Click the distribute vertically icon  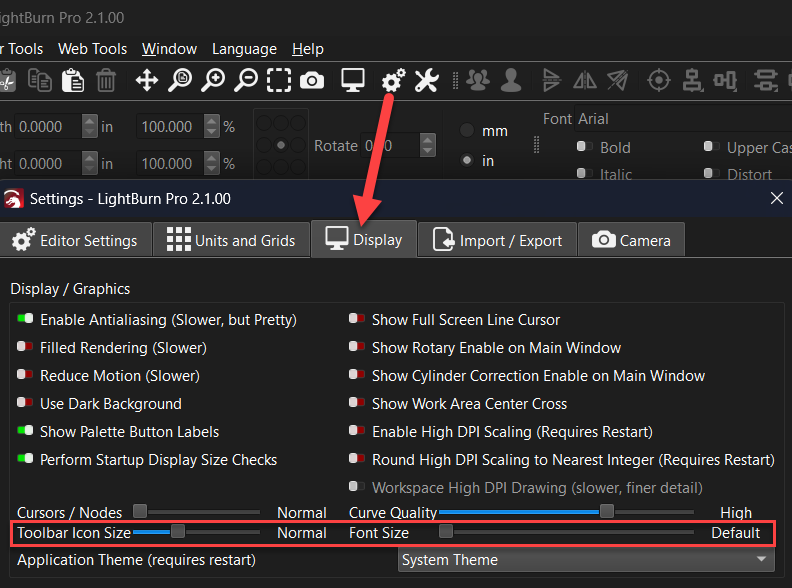tap(765, 80)
